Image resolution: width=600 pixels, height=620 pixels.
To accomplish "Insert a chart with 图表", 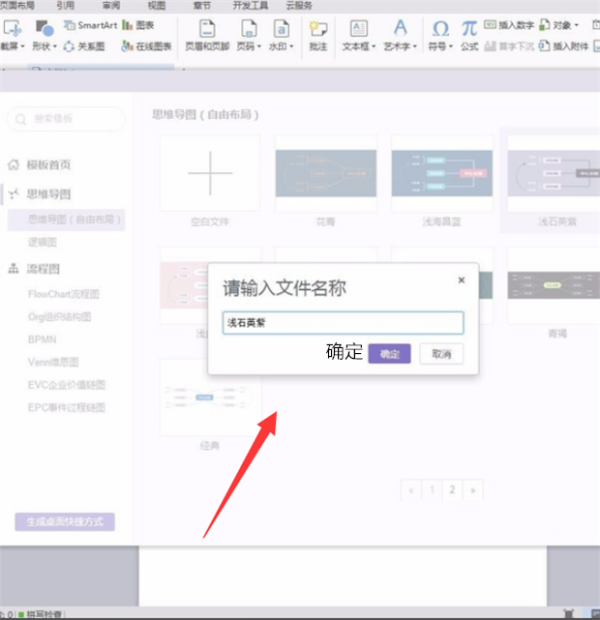I will click(138, 25).
